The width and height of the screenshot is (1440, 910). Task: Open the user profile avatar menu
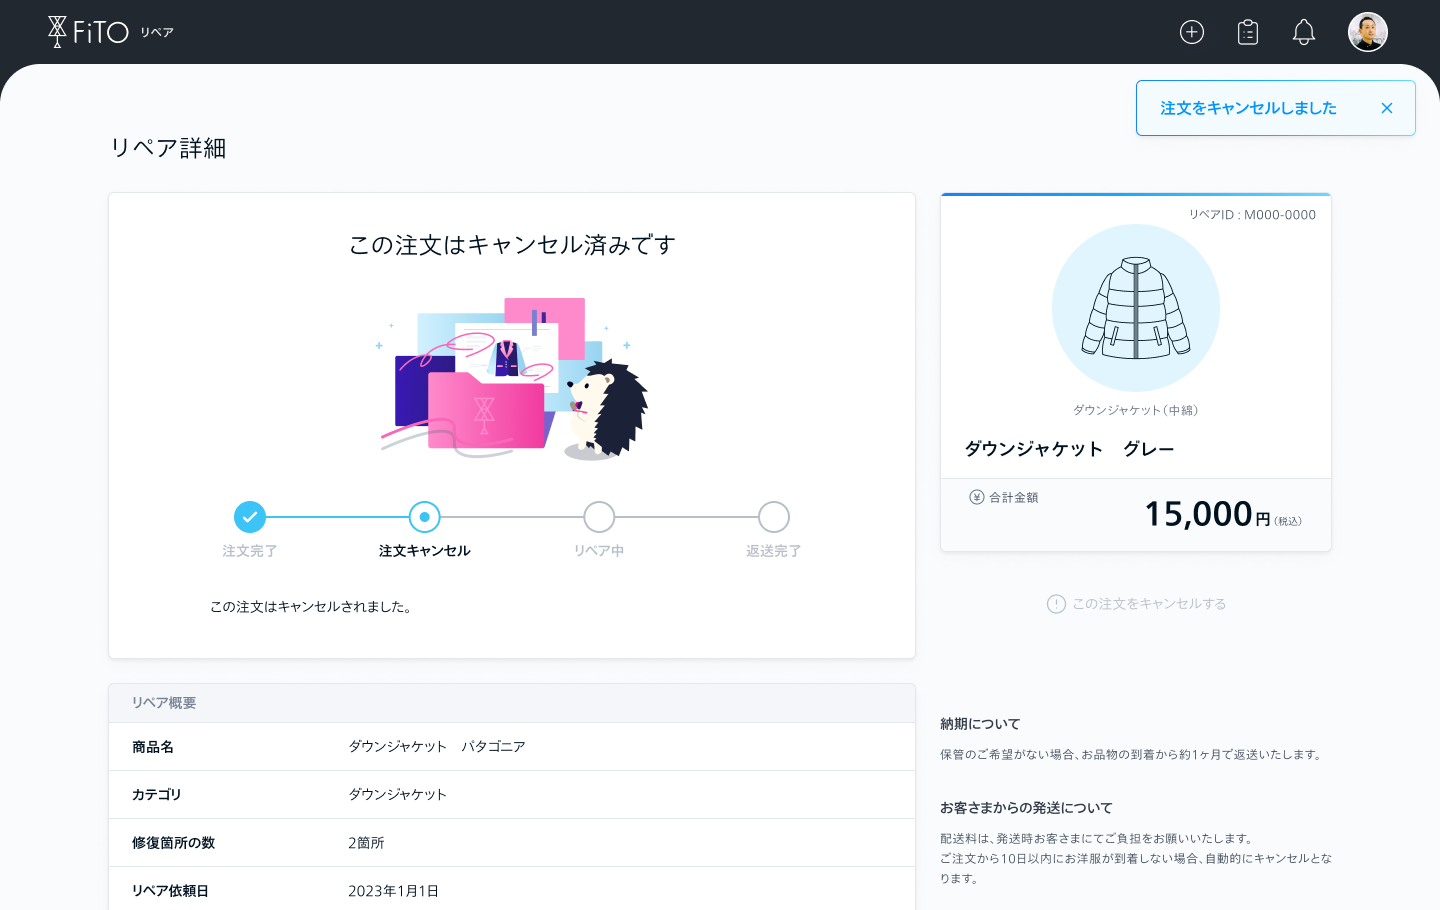1367,31
